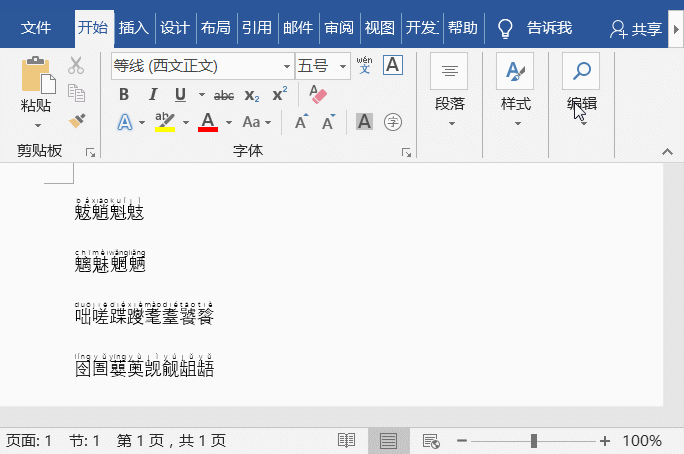The width and height of the screenshot is (684, 454).
Task: Switch to Help 帮助 tab
Action: tap(463, 28)
